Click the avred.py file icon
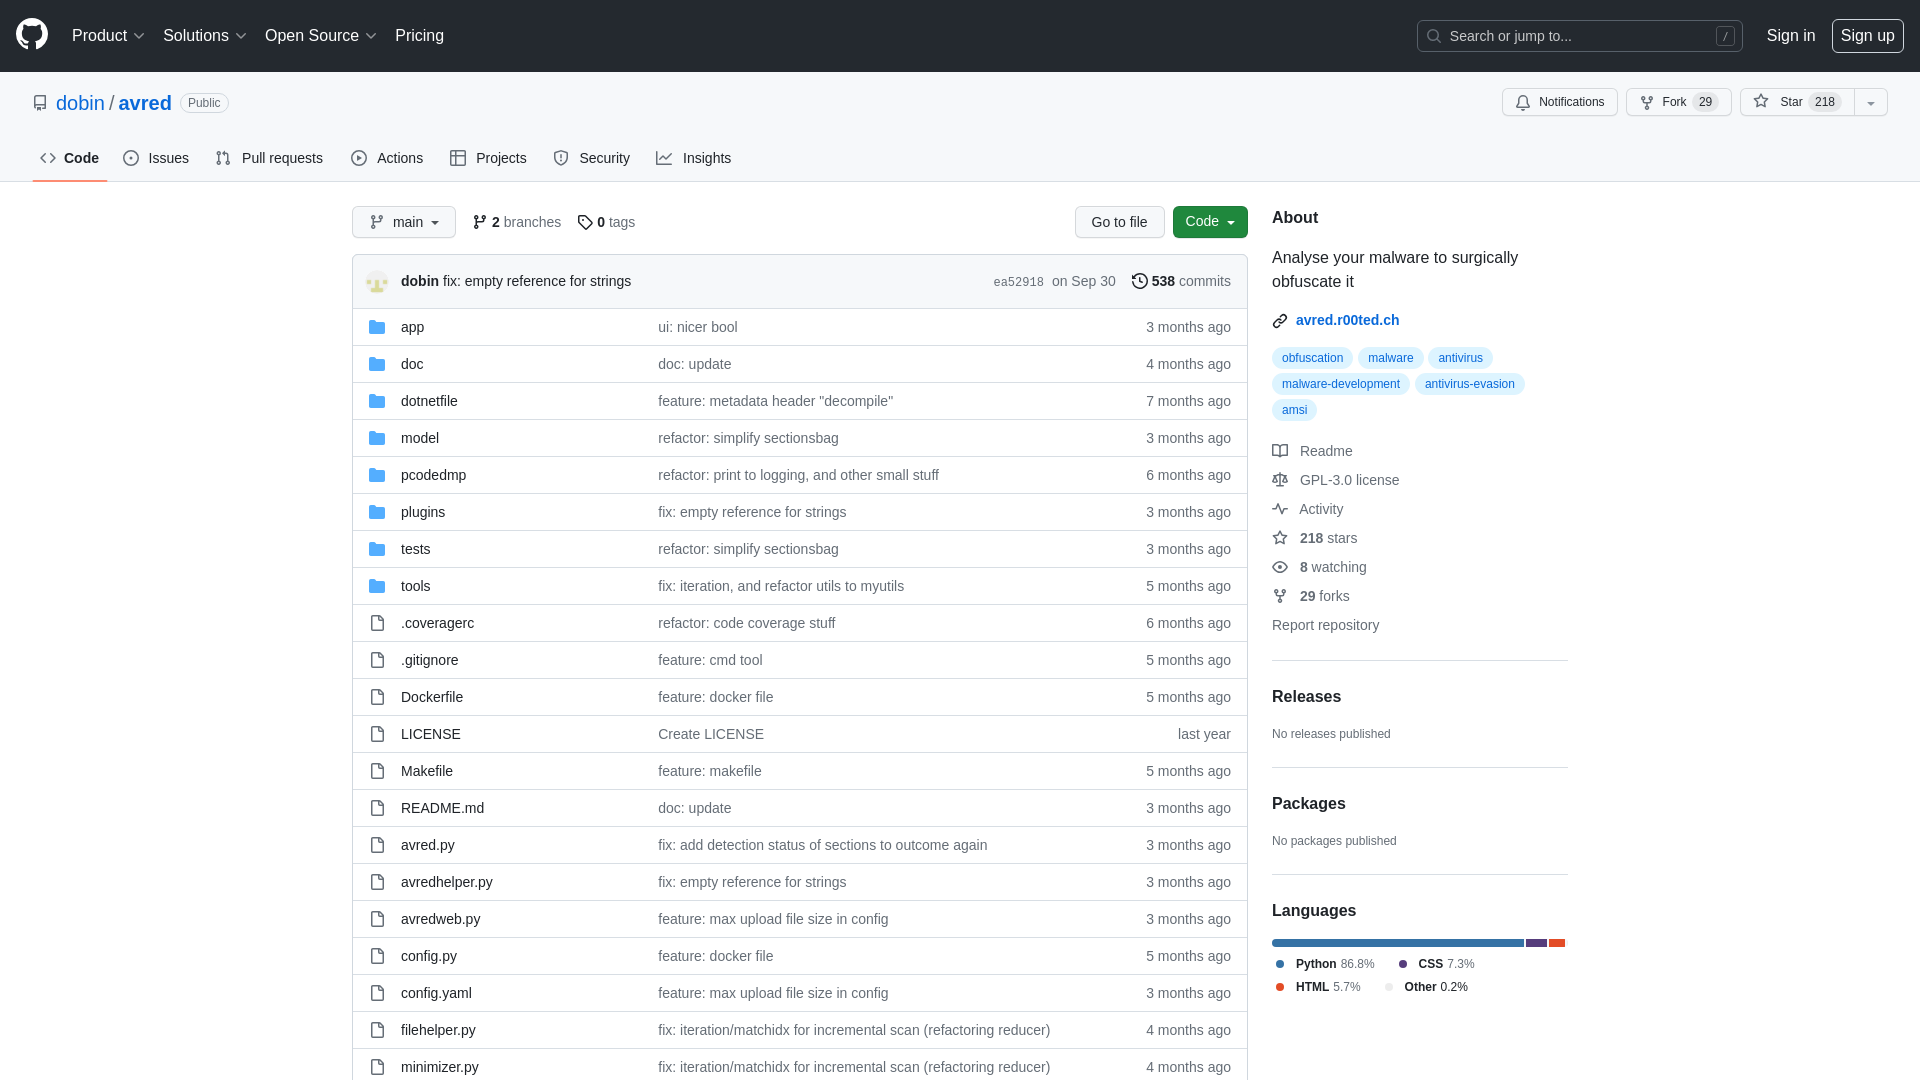Image resolution: width=1920 pixels, height=1080 pixels. pyautogui.click(x=377, y=845)
